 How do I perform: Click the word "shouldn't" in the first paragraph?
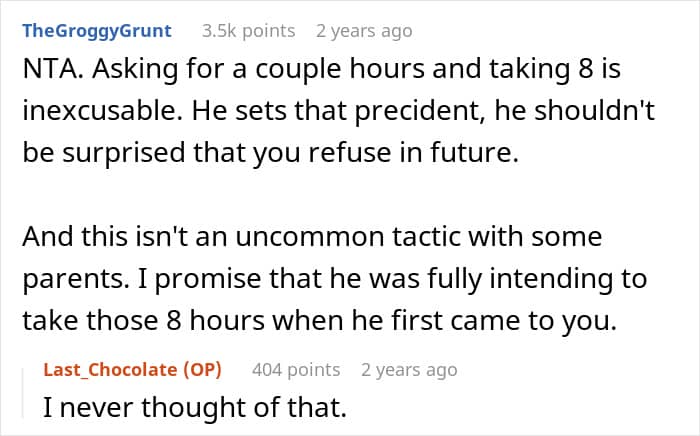coord(594,111)
